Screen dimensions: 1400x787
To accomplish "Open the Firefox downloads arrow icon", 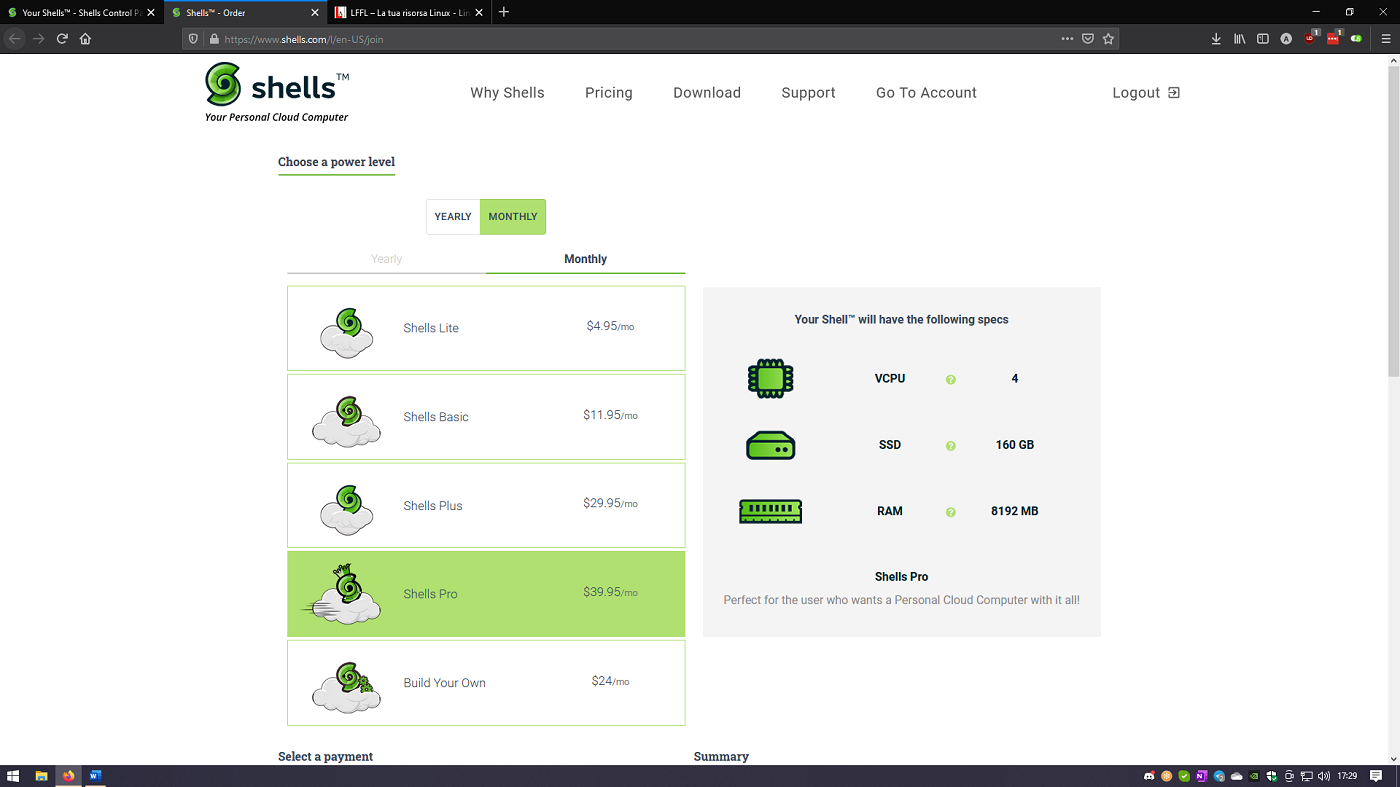I will pyautogui.click(x=1216, y=39).
